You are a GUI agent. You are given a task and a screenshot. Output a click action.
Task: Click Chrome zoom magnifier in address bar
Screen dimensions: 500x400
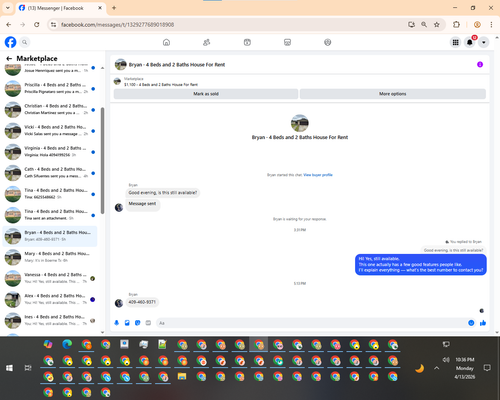tap(424, 24)
